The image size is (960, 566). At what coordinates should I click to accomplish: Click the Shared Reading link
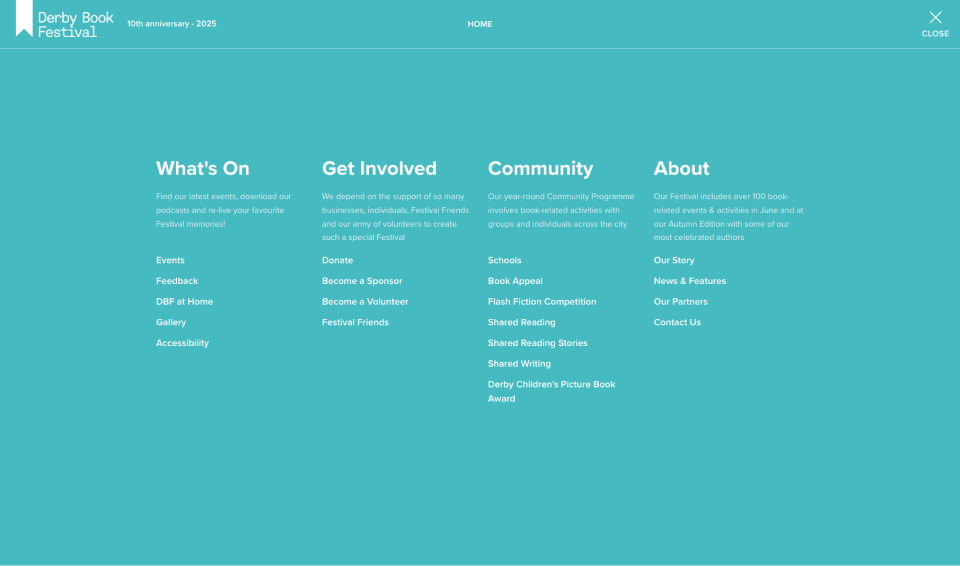[522, 323]
